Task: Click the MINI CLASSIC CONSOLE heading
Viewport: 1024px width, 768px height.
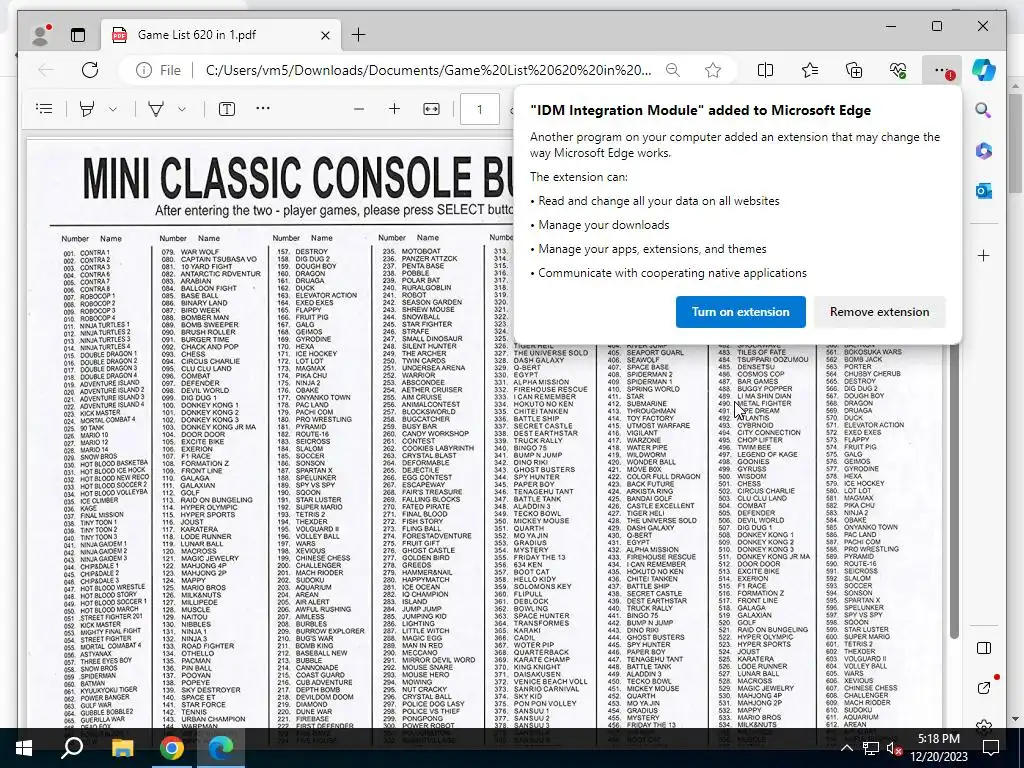Action: click(x=297, y=178)
